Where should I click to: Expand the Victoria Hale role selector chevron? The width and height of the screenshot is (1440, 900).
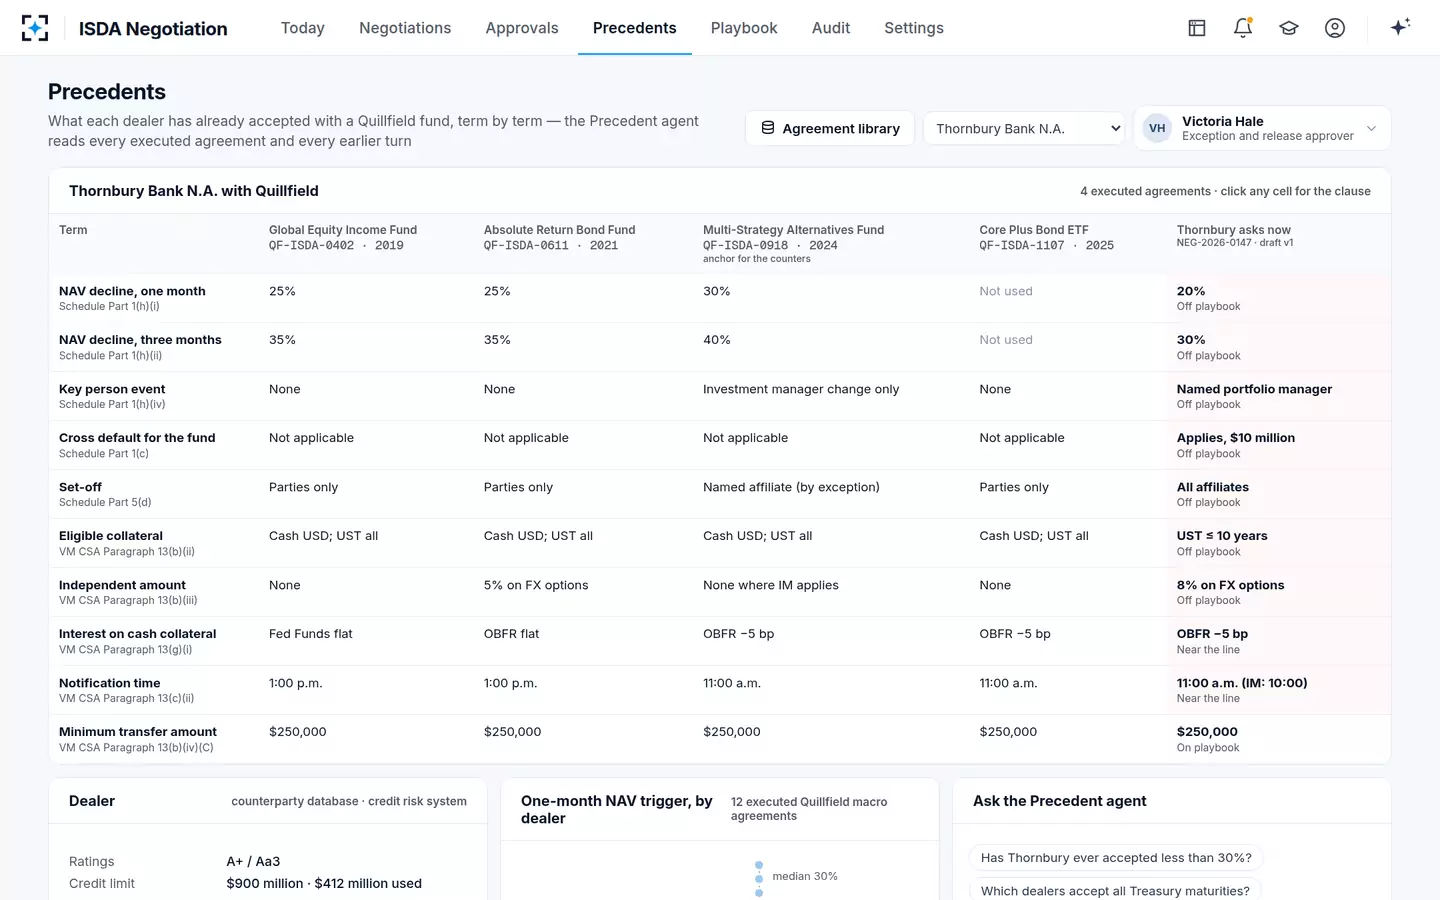(x=1371, y=128)
